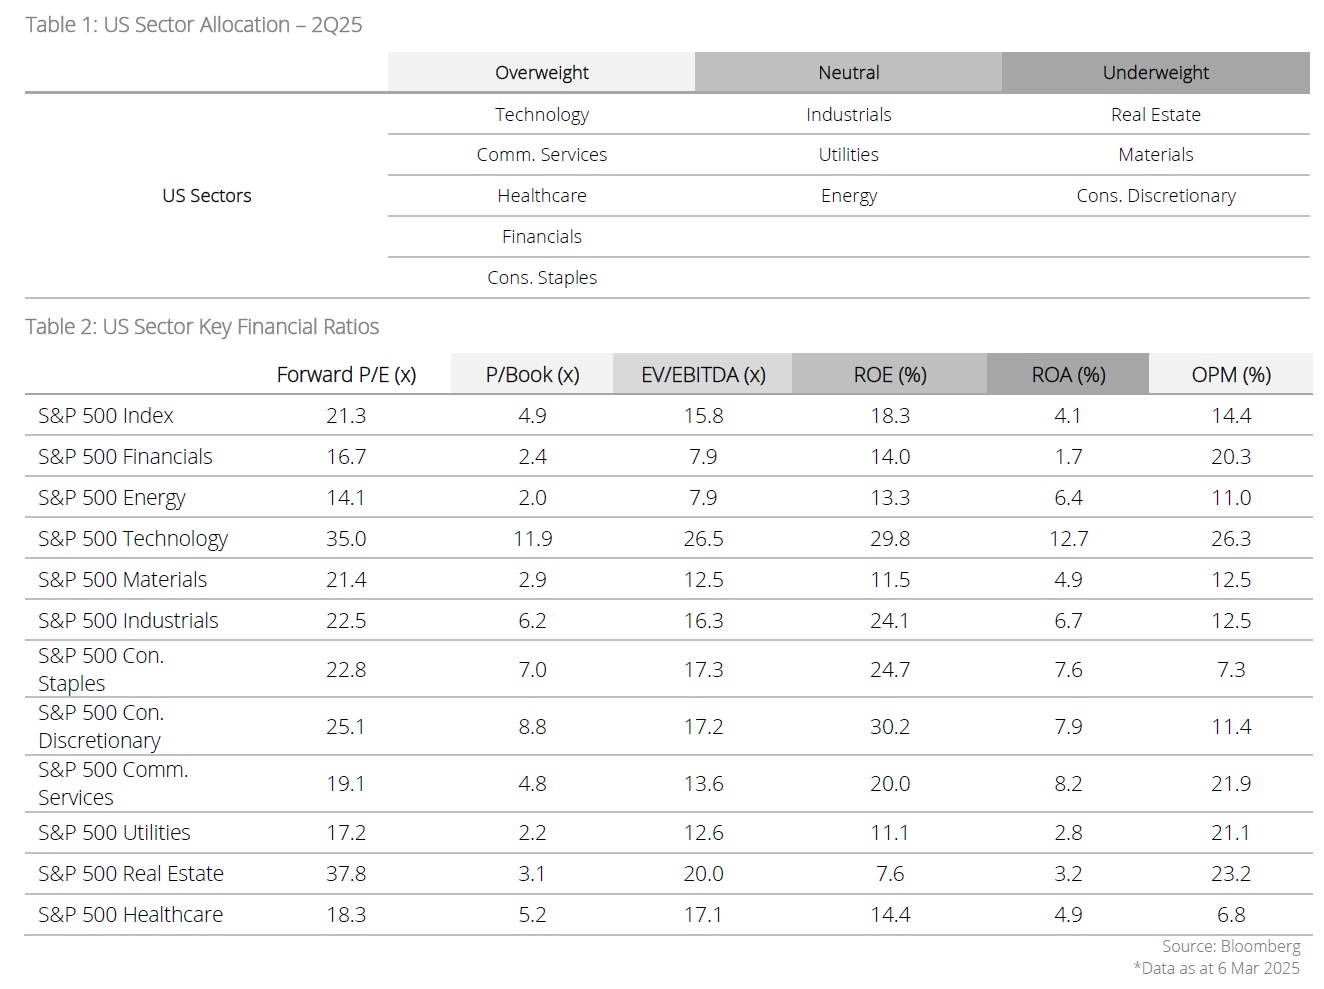The width and height of the screenshot is (1324, 989).
Task: Select the S&P 500 Healthcare row label
Action: [x=130, y=915]
